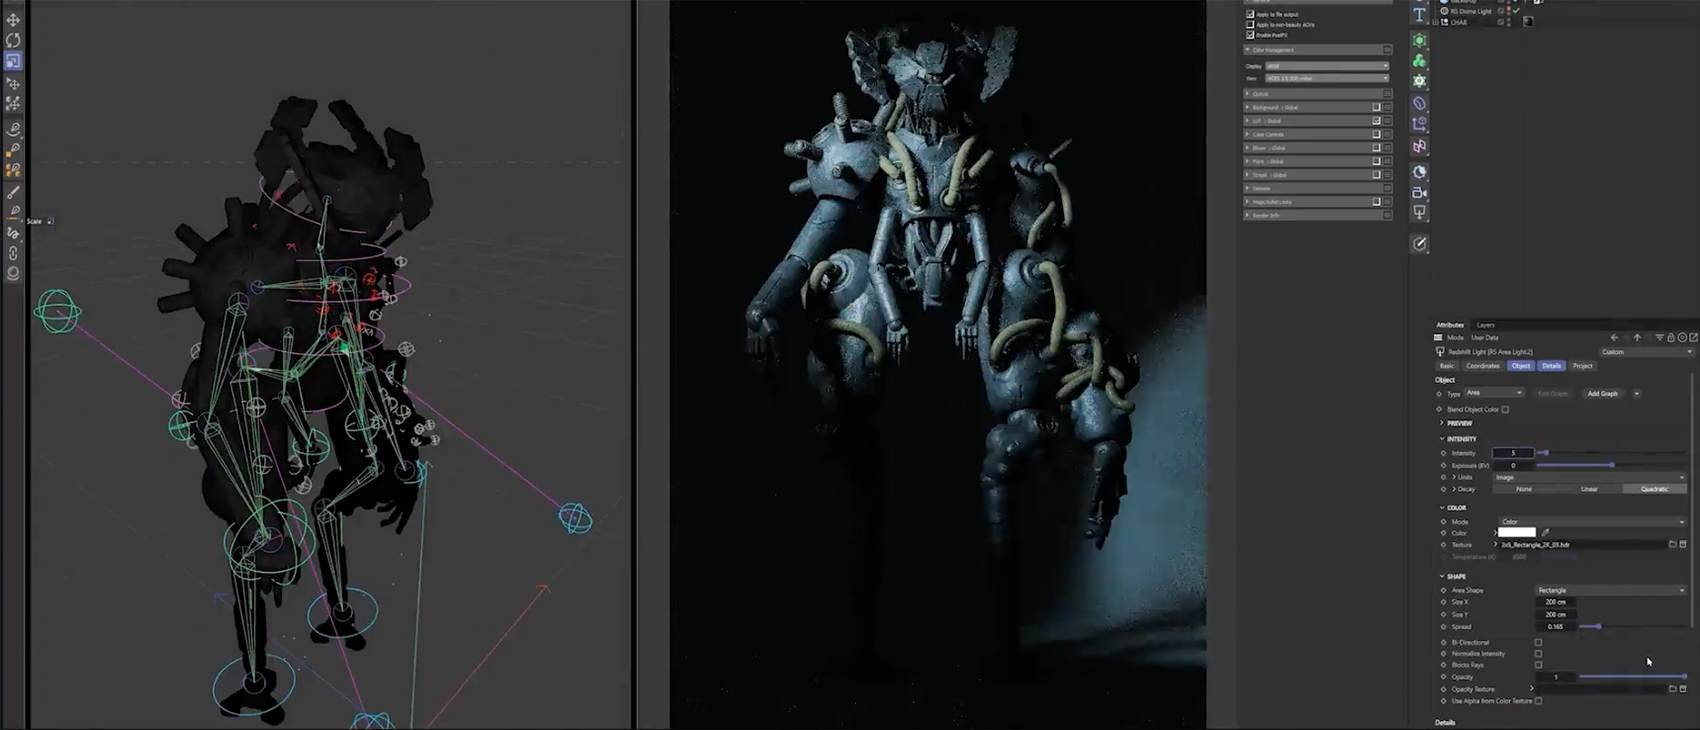The image size is (1700, 730).
Task: Click the Attributes target mode circle icon
Action: pos(1682,338)
